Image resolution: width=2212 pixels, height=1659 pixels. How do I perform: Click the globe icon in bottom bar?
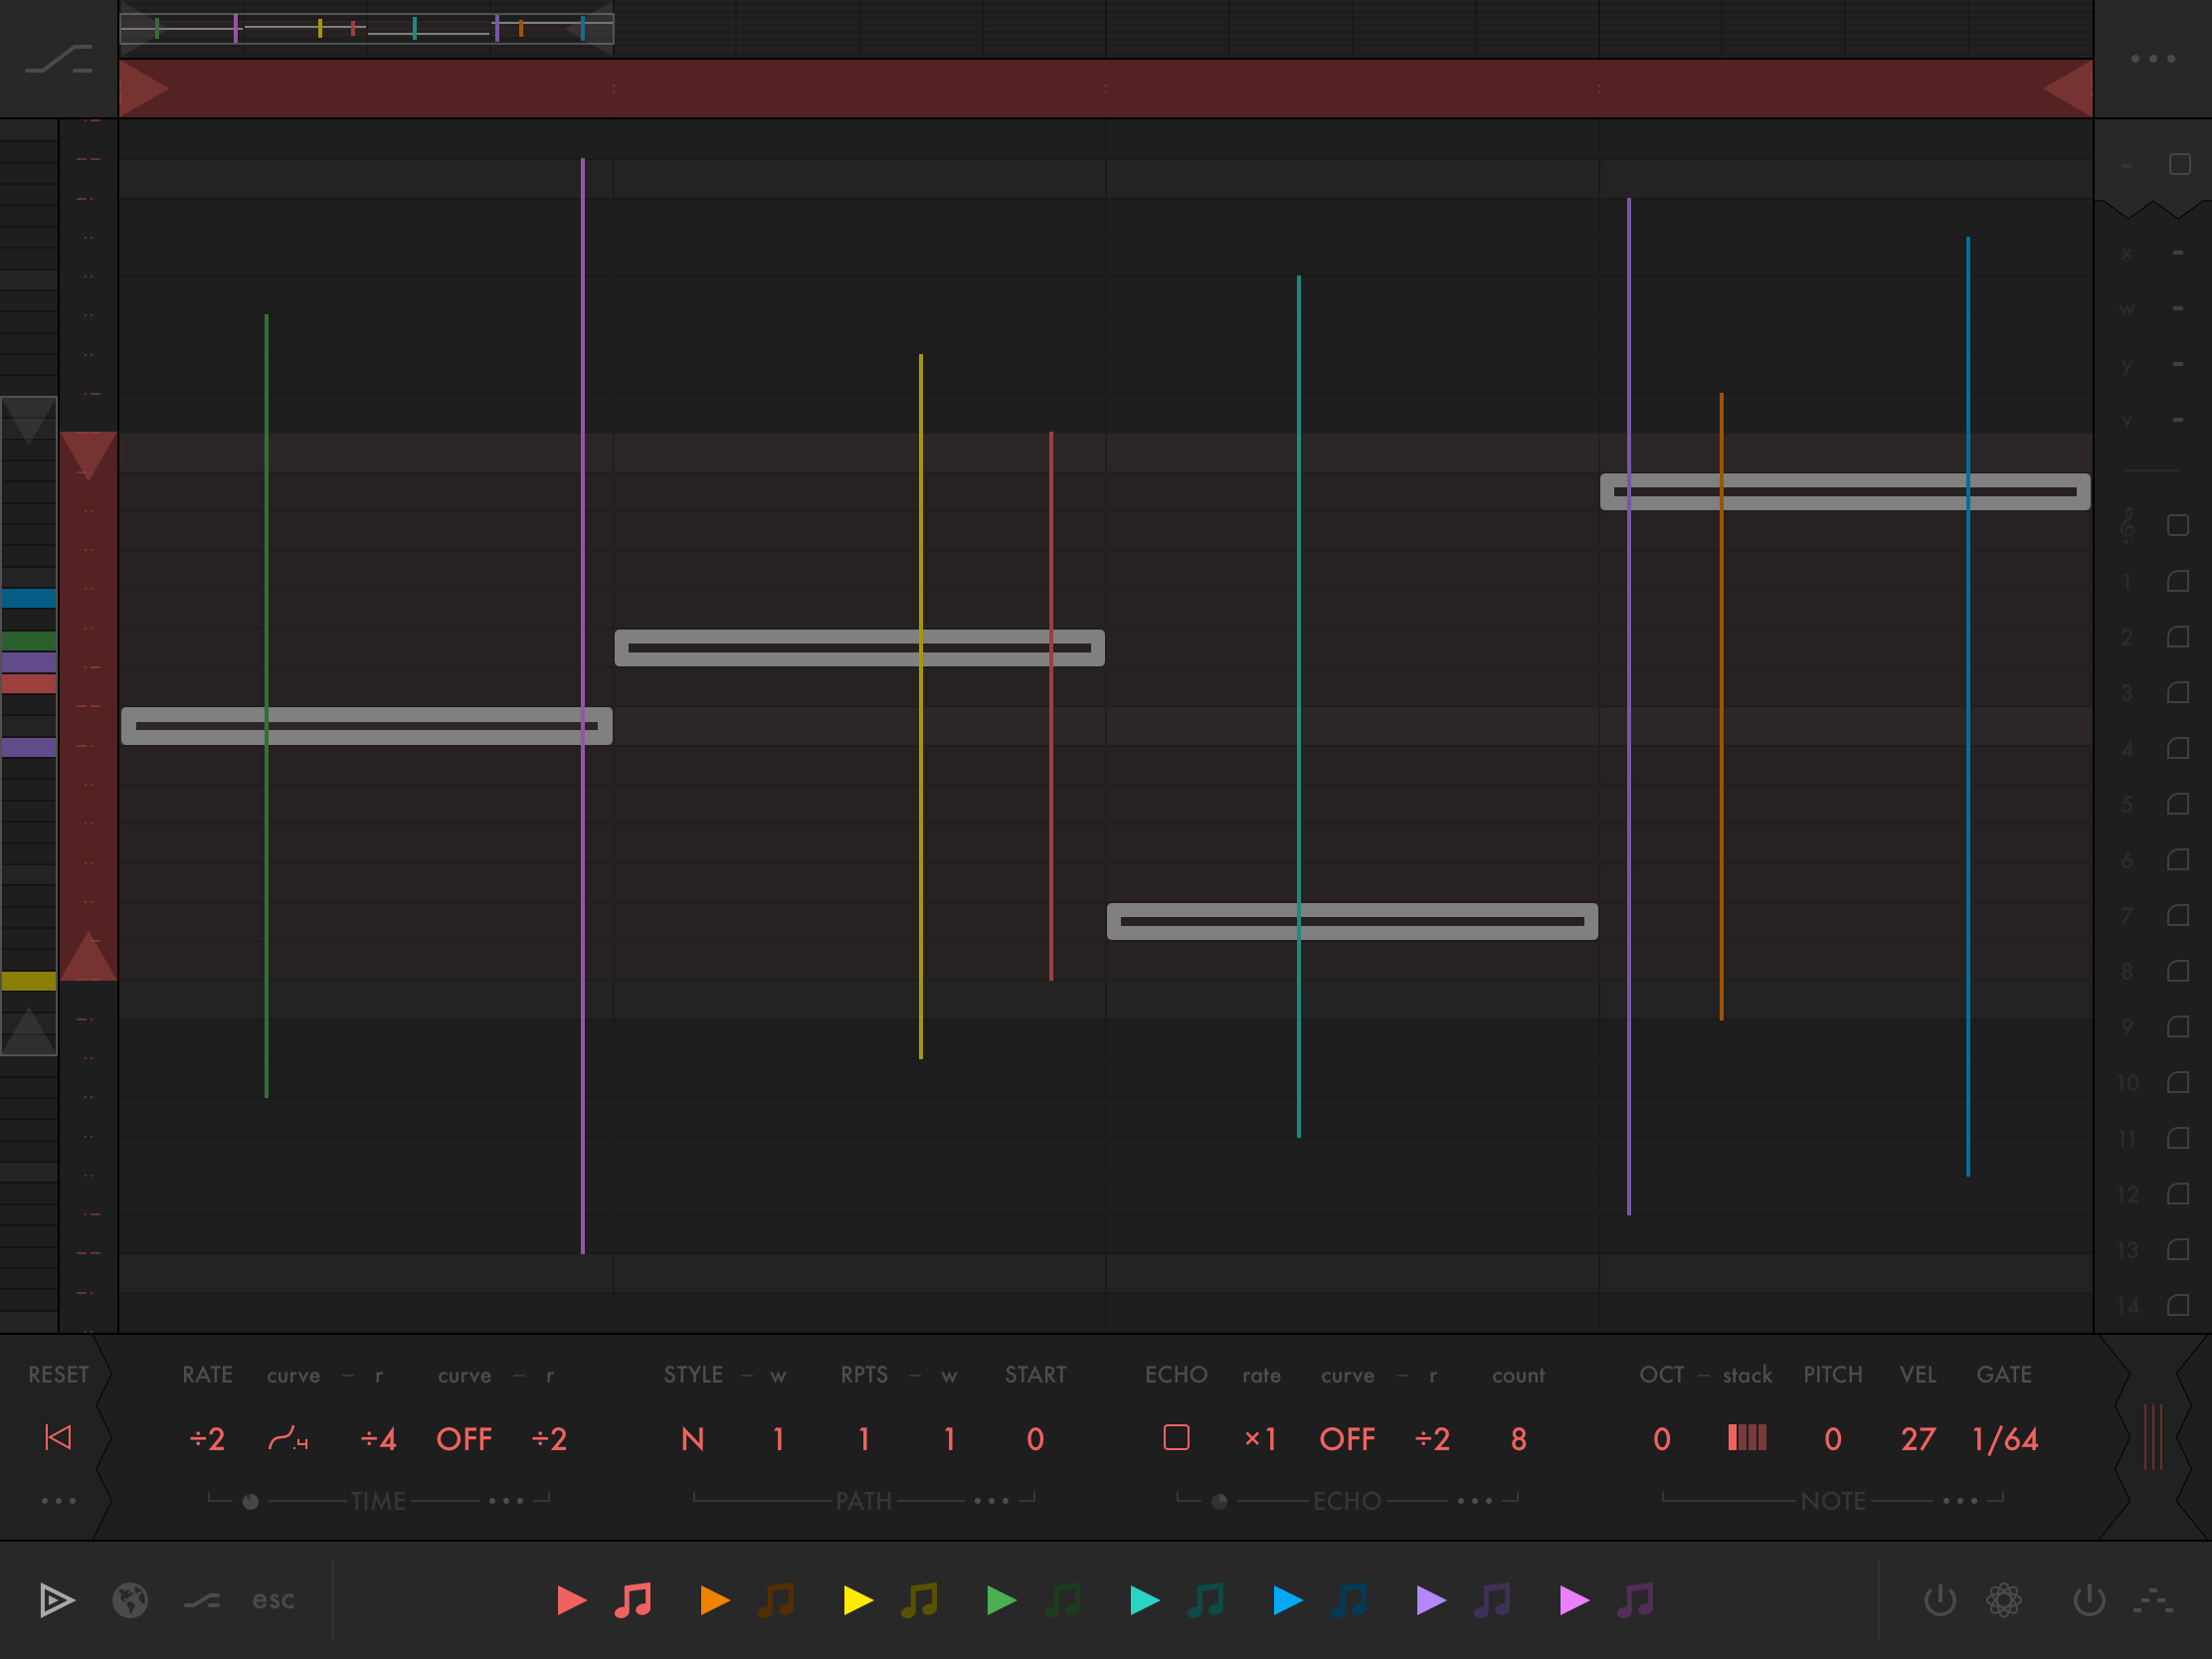point(130,1600)
